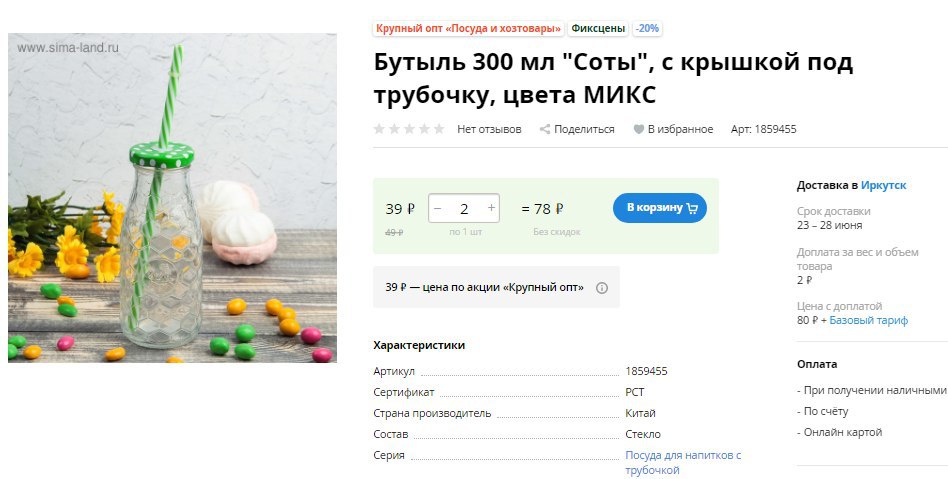Open the bottle product photo
The width and height of the screenshot is (948, 479).
[x=172, y=198]
